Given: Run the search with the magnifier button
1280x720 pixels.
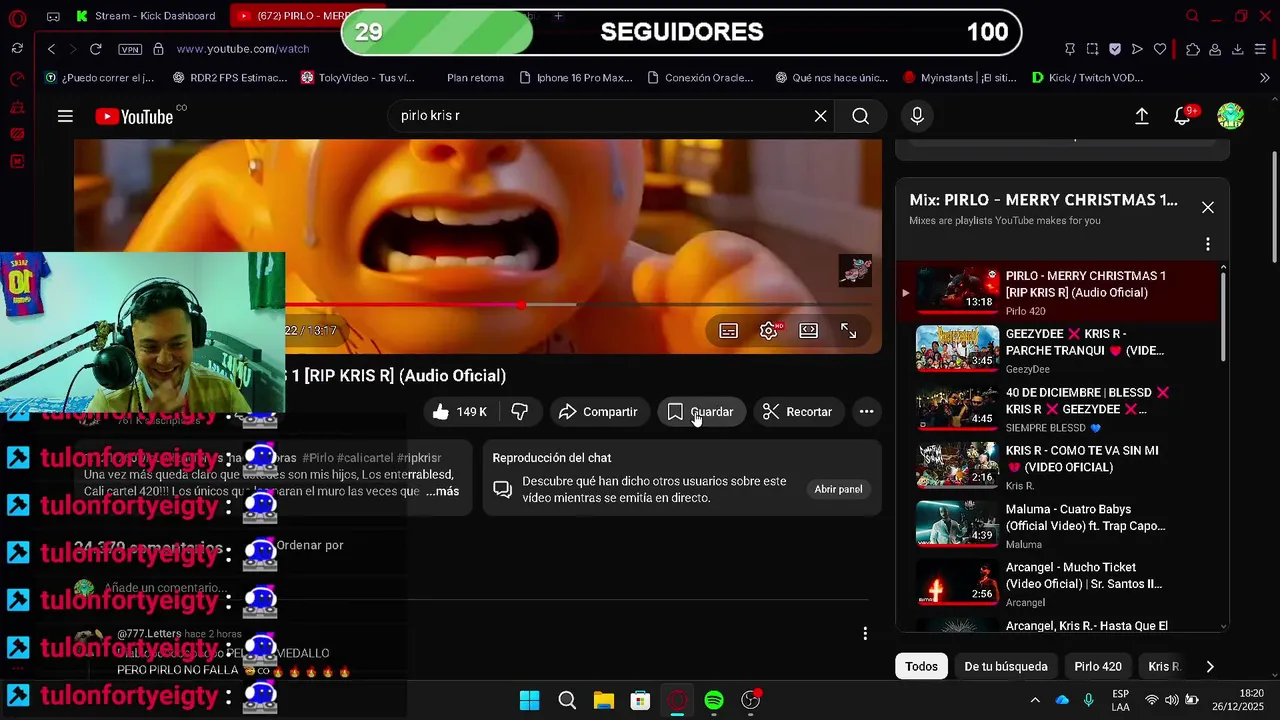Looking at the screenshot, I should tap(861, 116).
